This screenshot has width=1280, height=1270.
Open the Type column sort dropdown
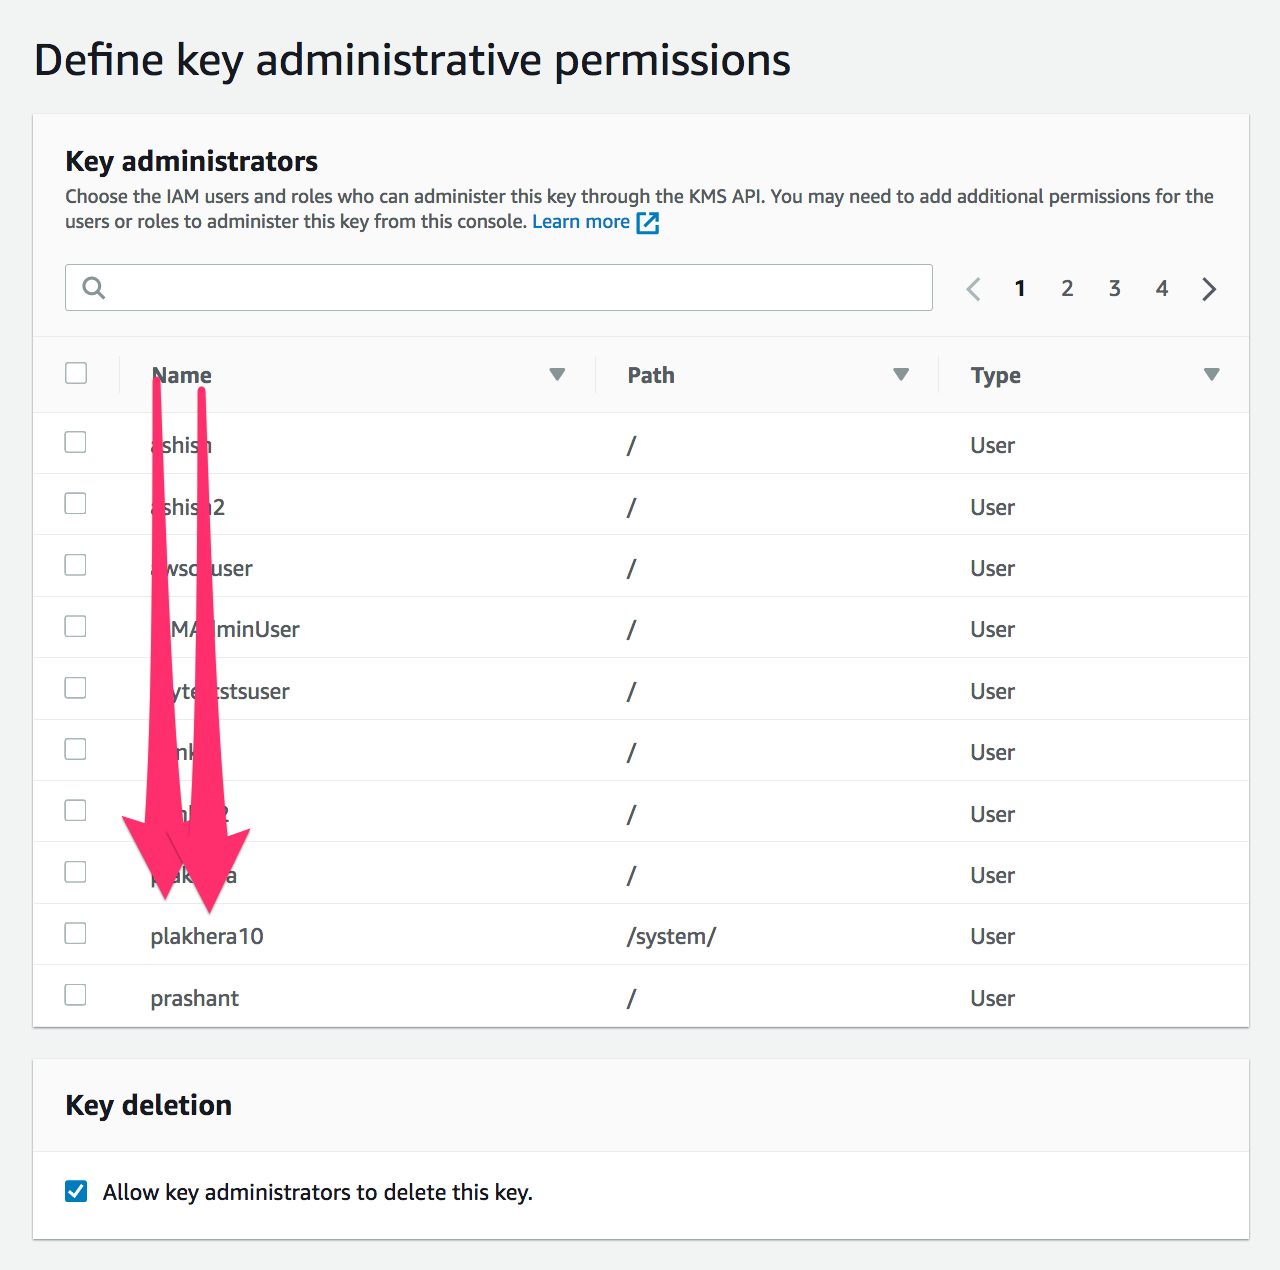[x=1212, y=374]
